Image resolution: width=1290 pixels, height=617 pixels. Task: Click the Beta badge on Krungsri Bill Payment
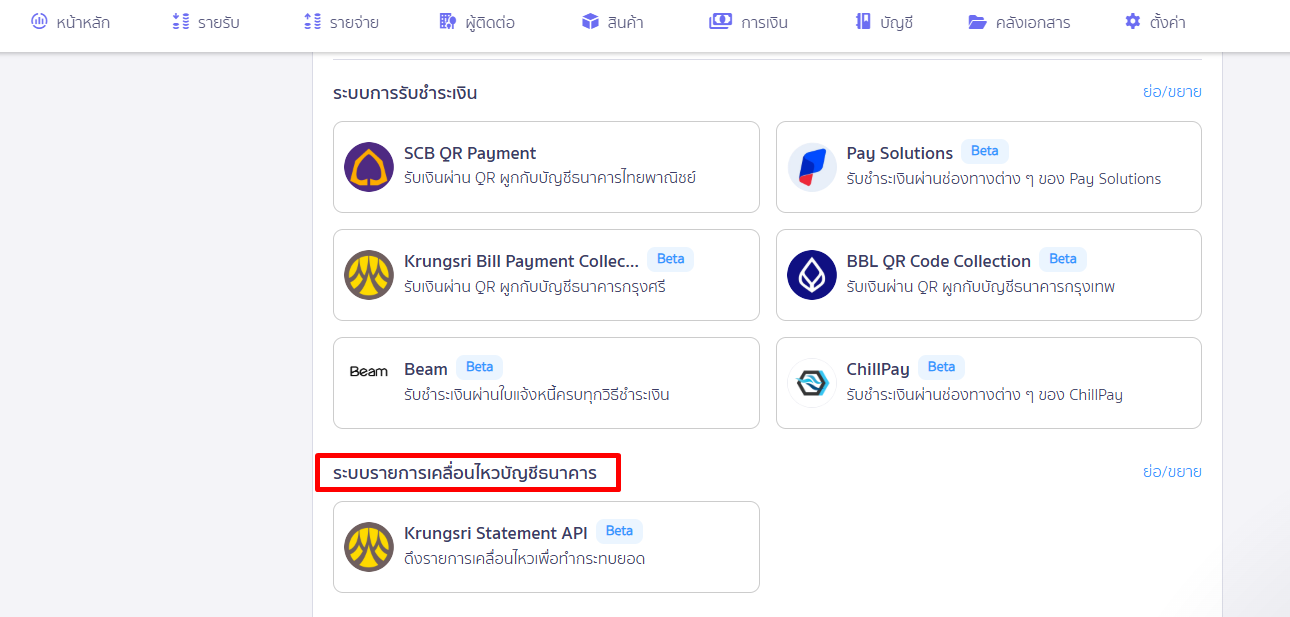(x=671, y=259)
